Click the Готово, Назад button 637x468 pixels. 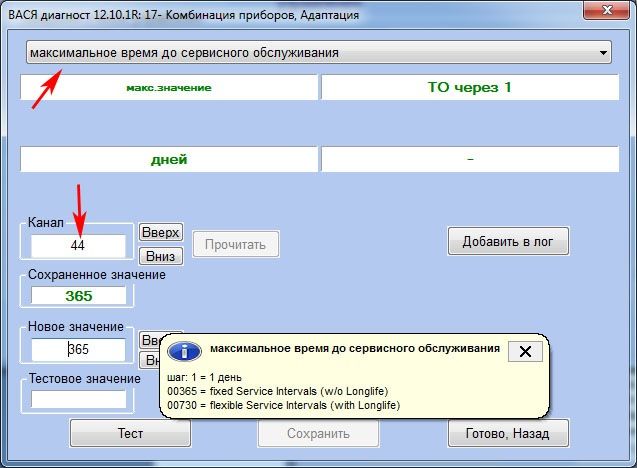click(x=508, y=433)
